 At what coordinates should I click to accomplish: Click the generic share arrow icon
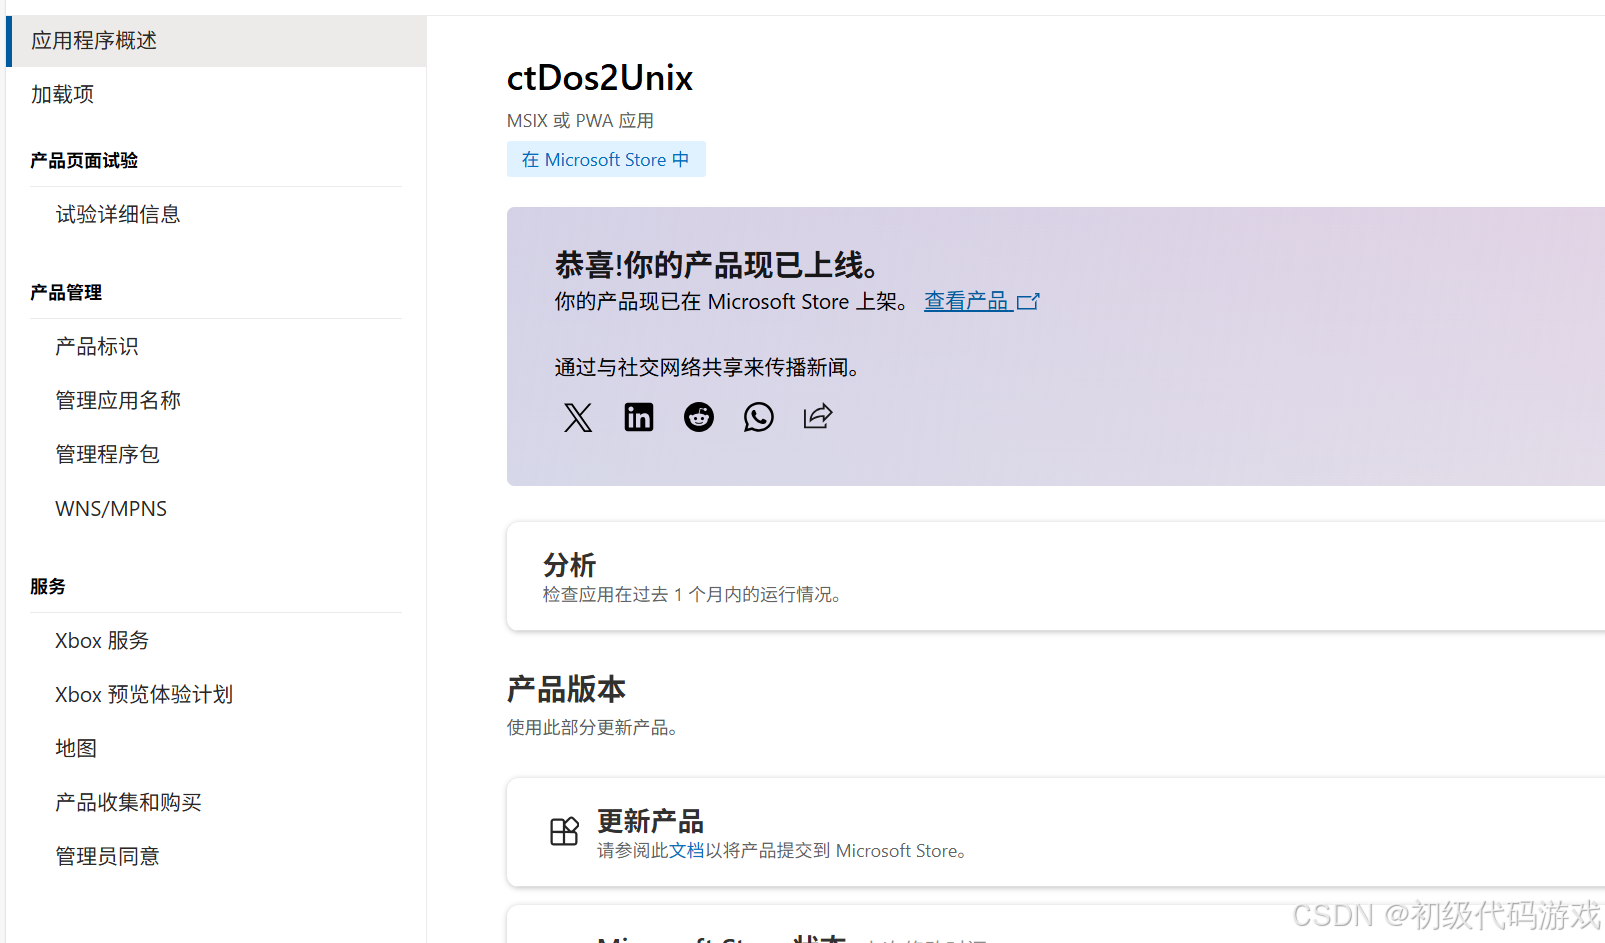point(818,416)
